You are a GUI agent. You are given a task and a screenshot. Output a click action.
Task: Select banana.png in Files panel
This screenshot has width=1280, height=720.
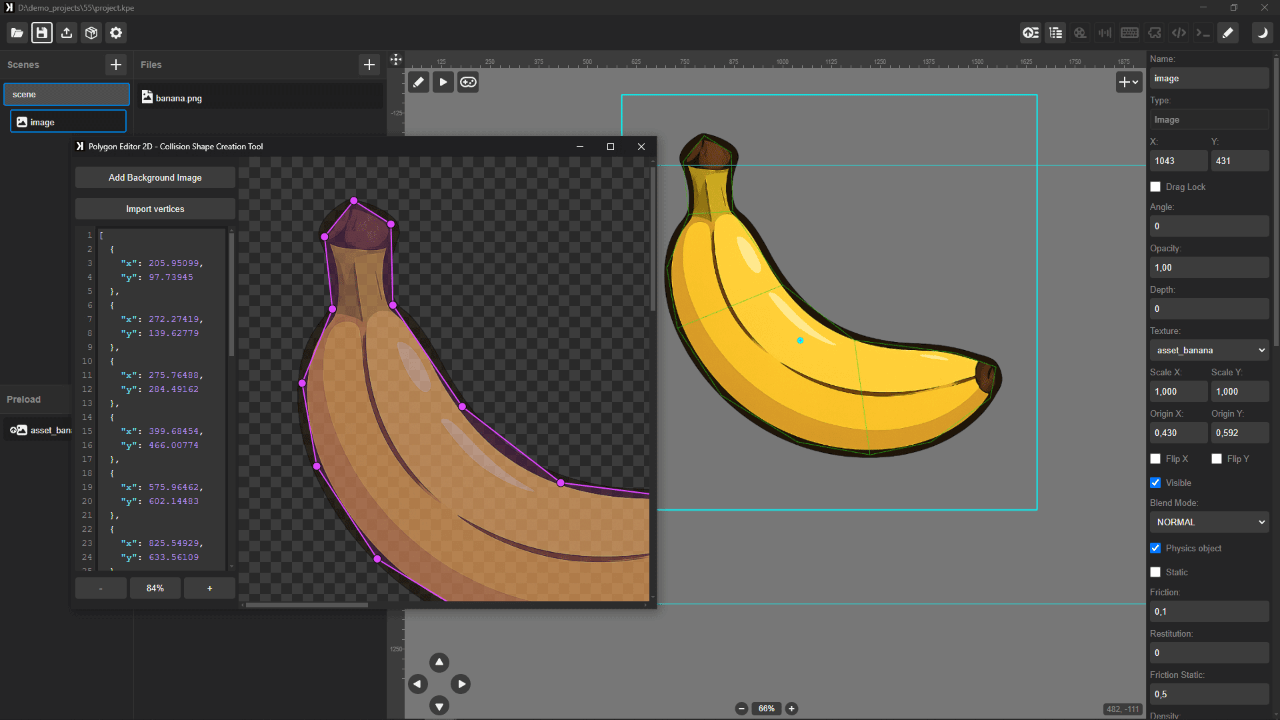tap(178, 98)
